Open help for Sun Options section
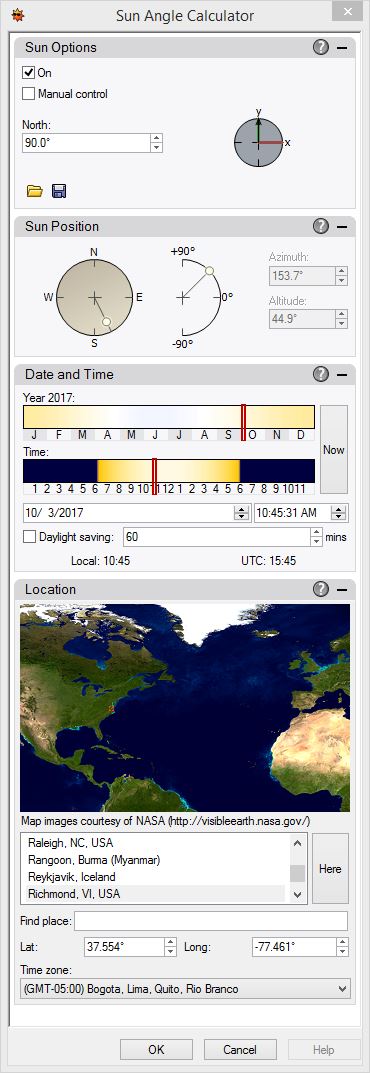Screen dimensions: 370x1073 click(x=320, y=47)
